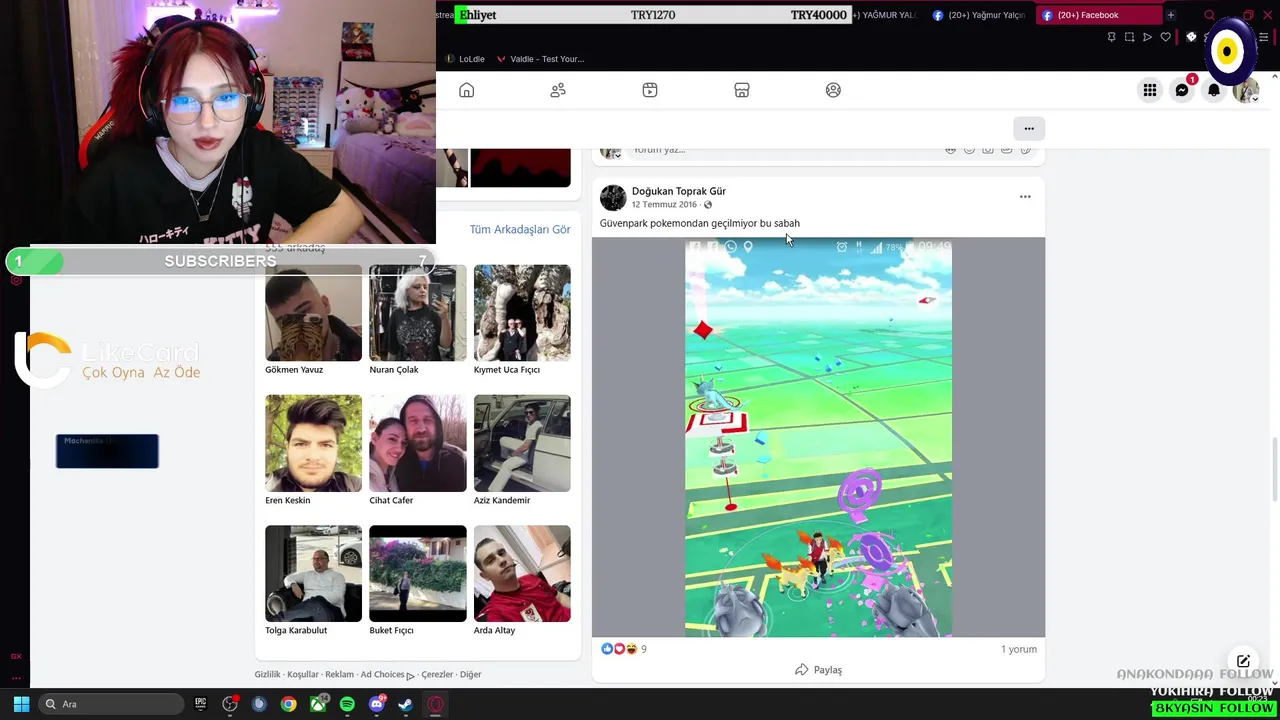Viewport: 1280px width, 720px height.
Task: Click the new message compose icon
Action: 1243,661
